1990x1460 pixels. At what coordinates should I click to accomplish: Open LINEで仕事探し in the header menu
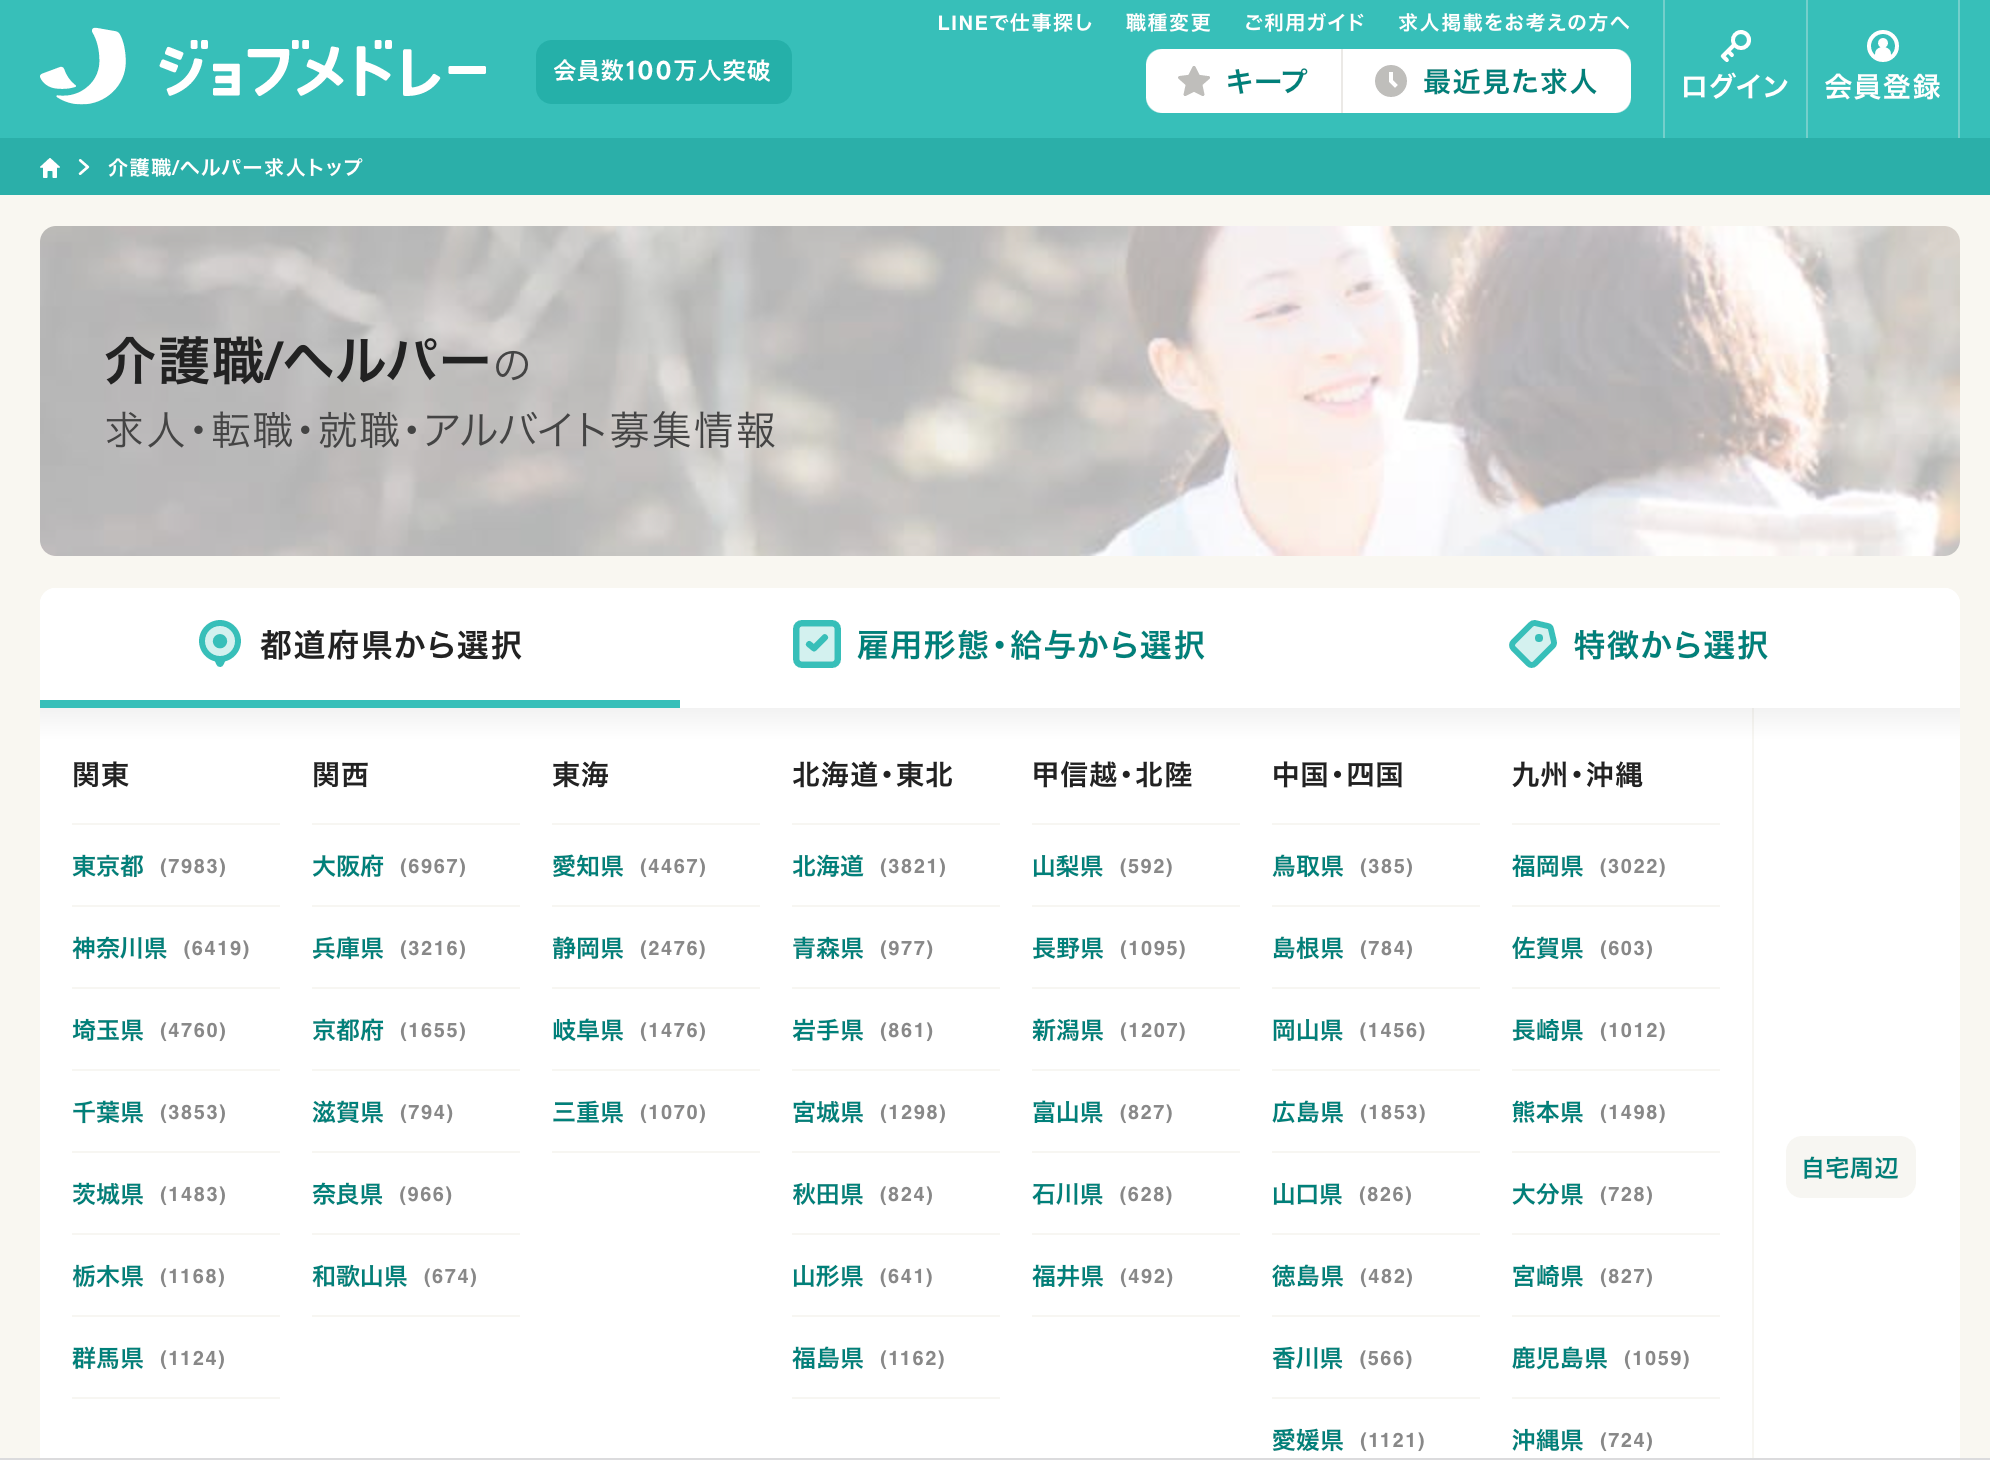click(x=1014, y=23)
